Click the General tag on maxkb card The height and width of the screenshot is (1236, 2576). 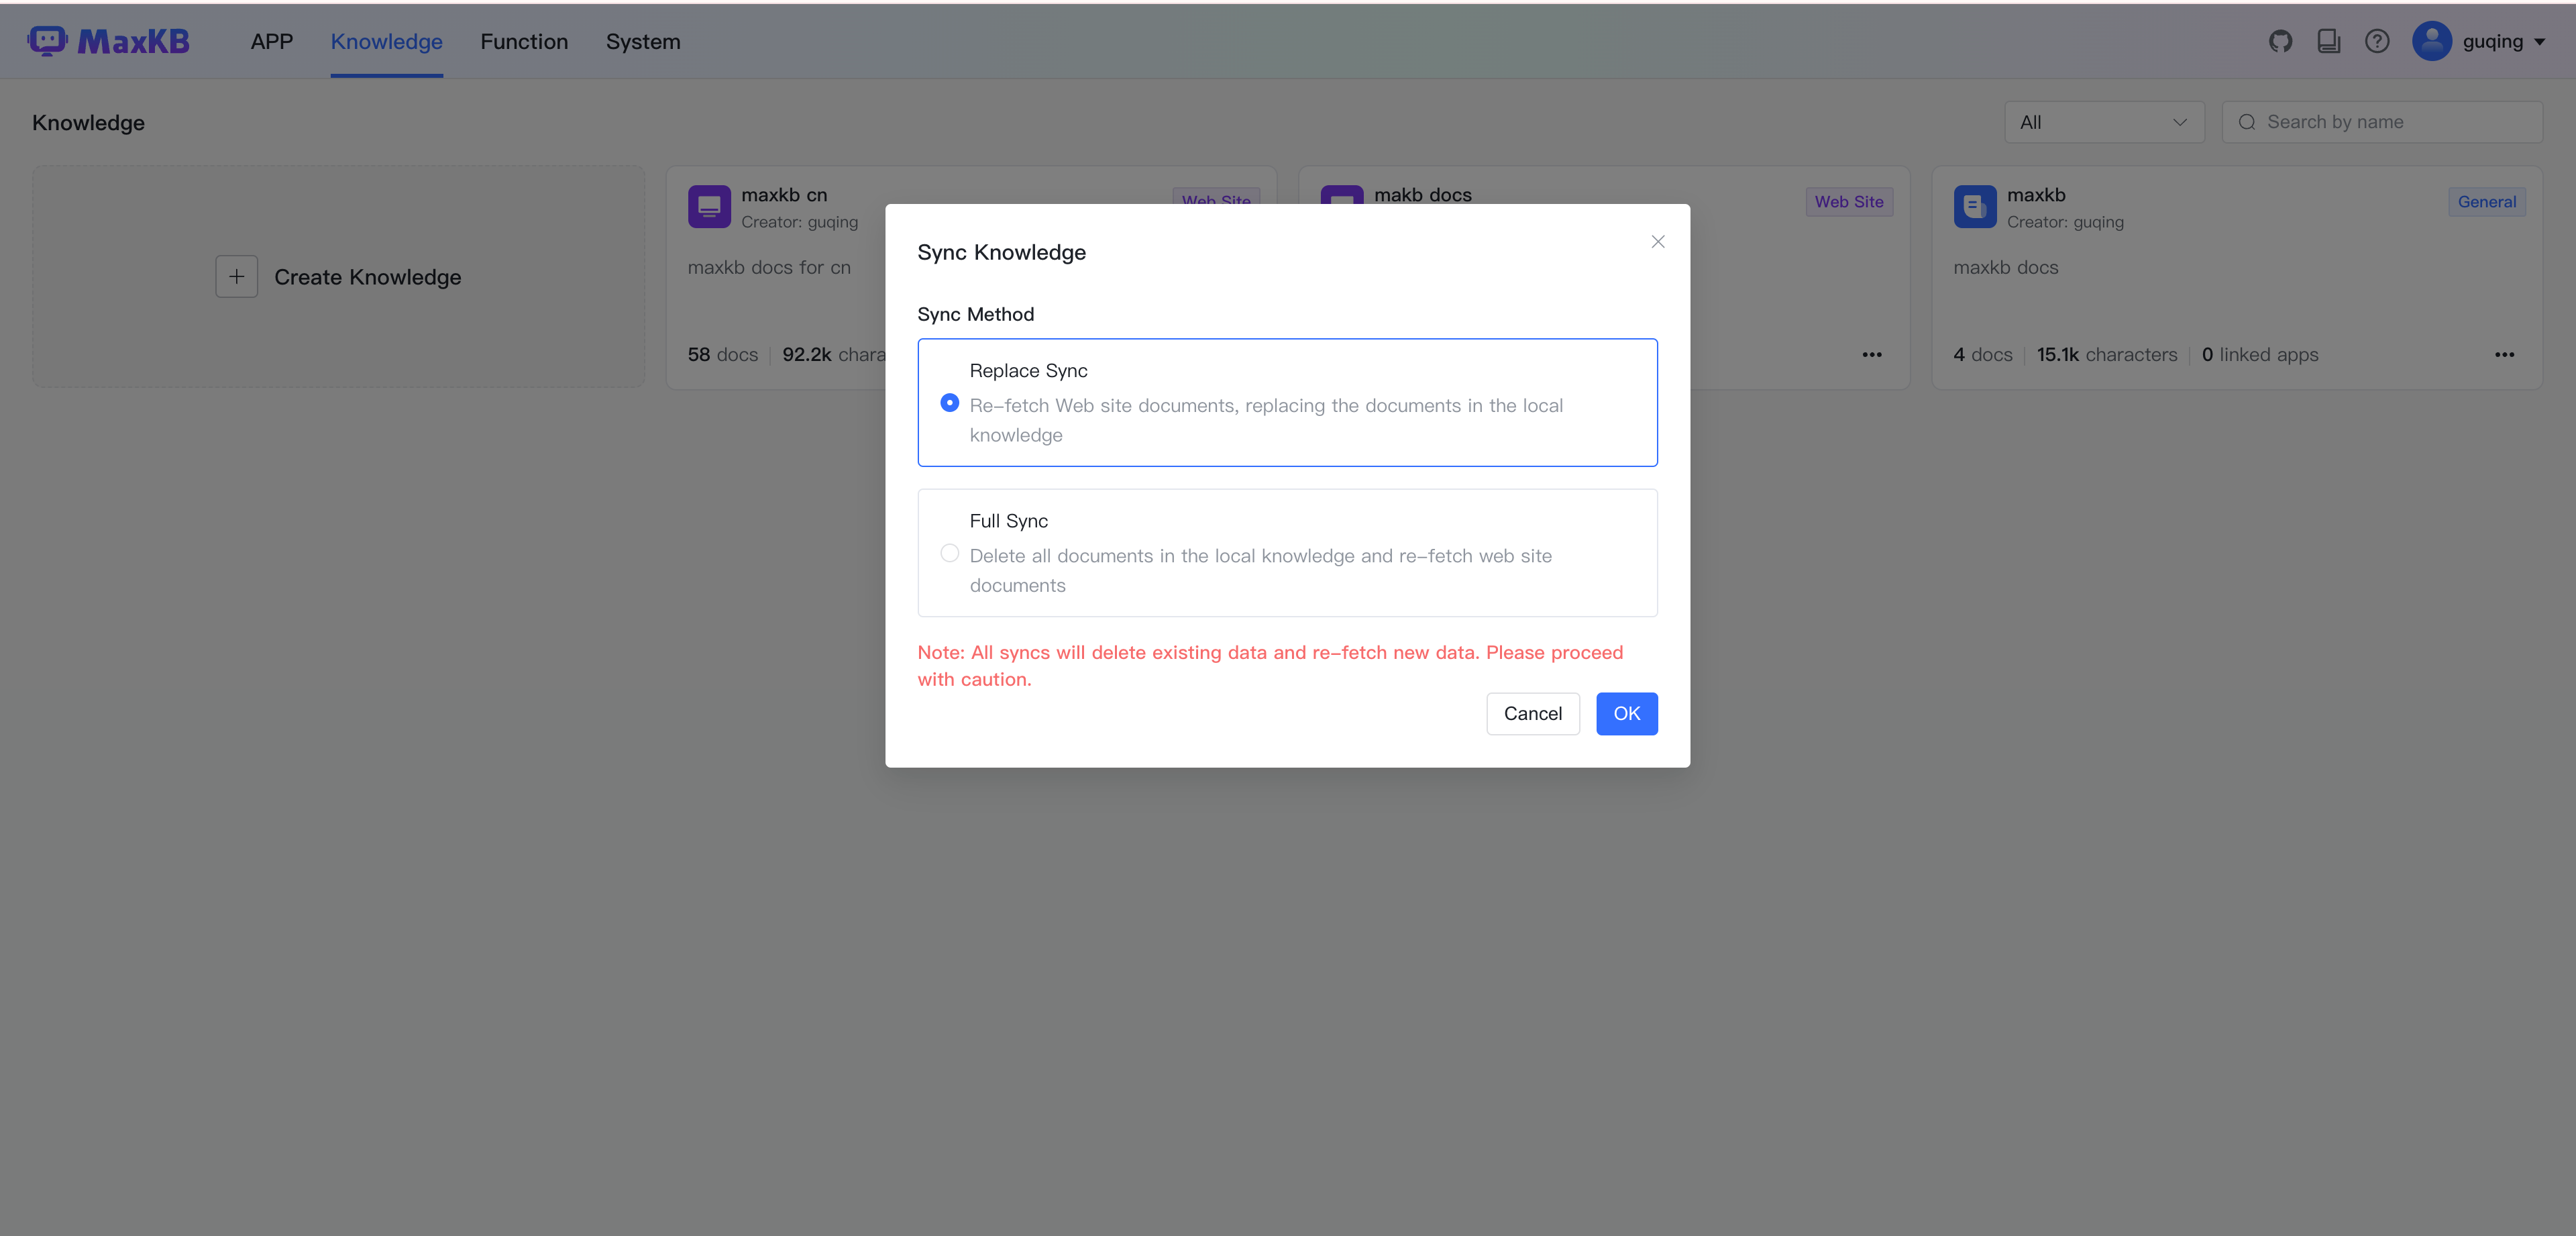point(2486,202)
